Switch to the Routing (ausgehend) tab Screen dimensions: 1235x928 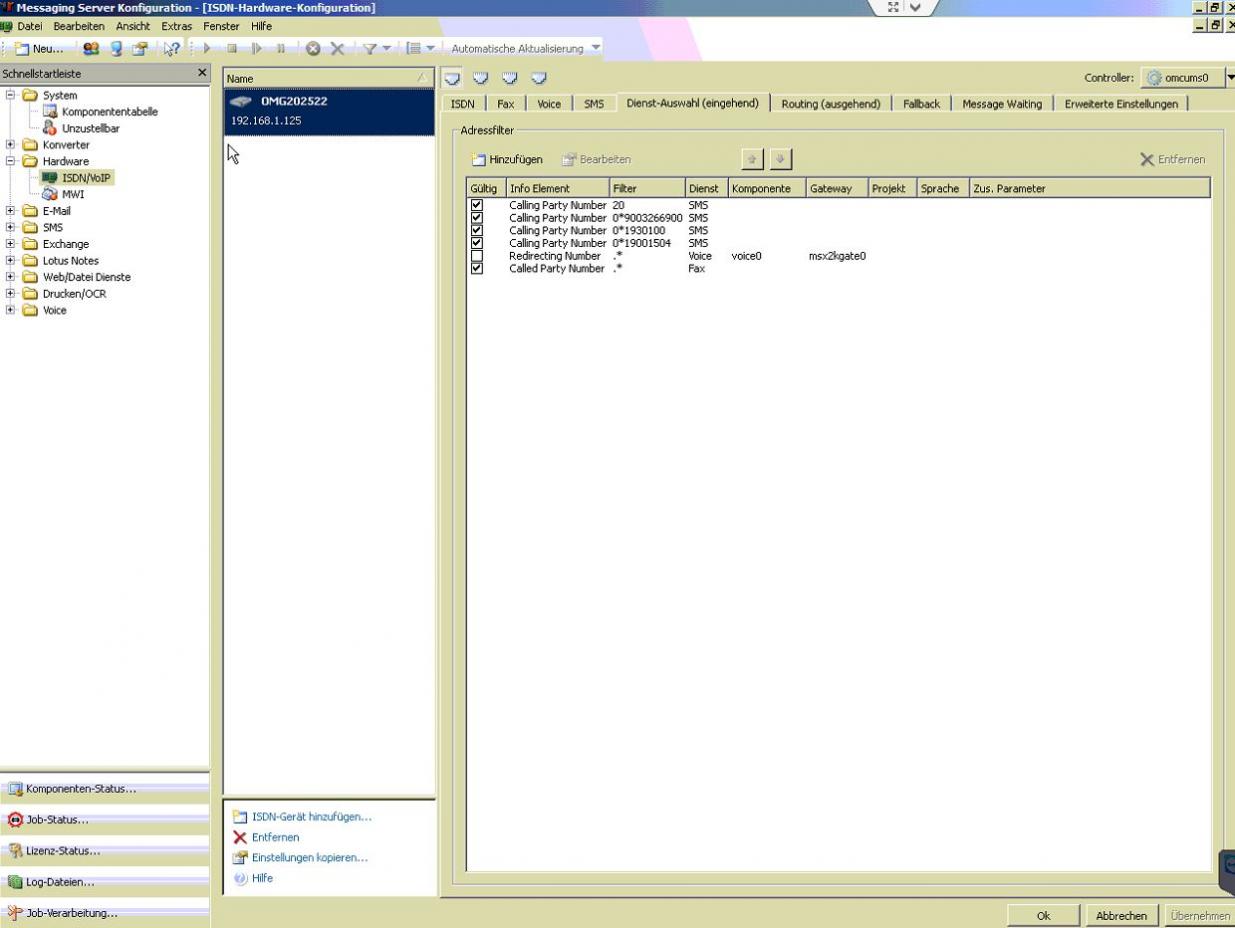(x=830, y=104)
